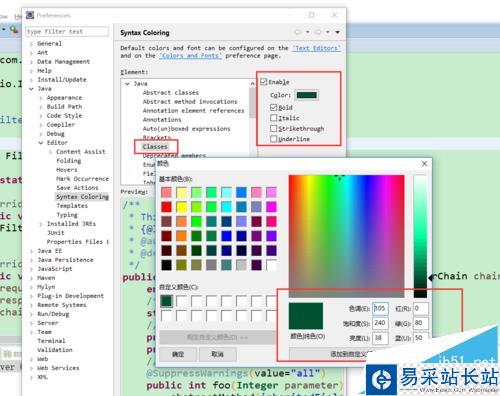The image size is (500, 396).
Task: Open Mark Occurrences page
Action: click(82, 179)
